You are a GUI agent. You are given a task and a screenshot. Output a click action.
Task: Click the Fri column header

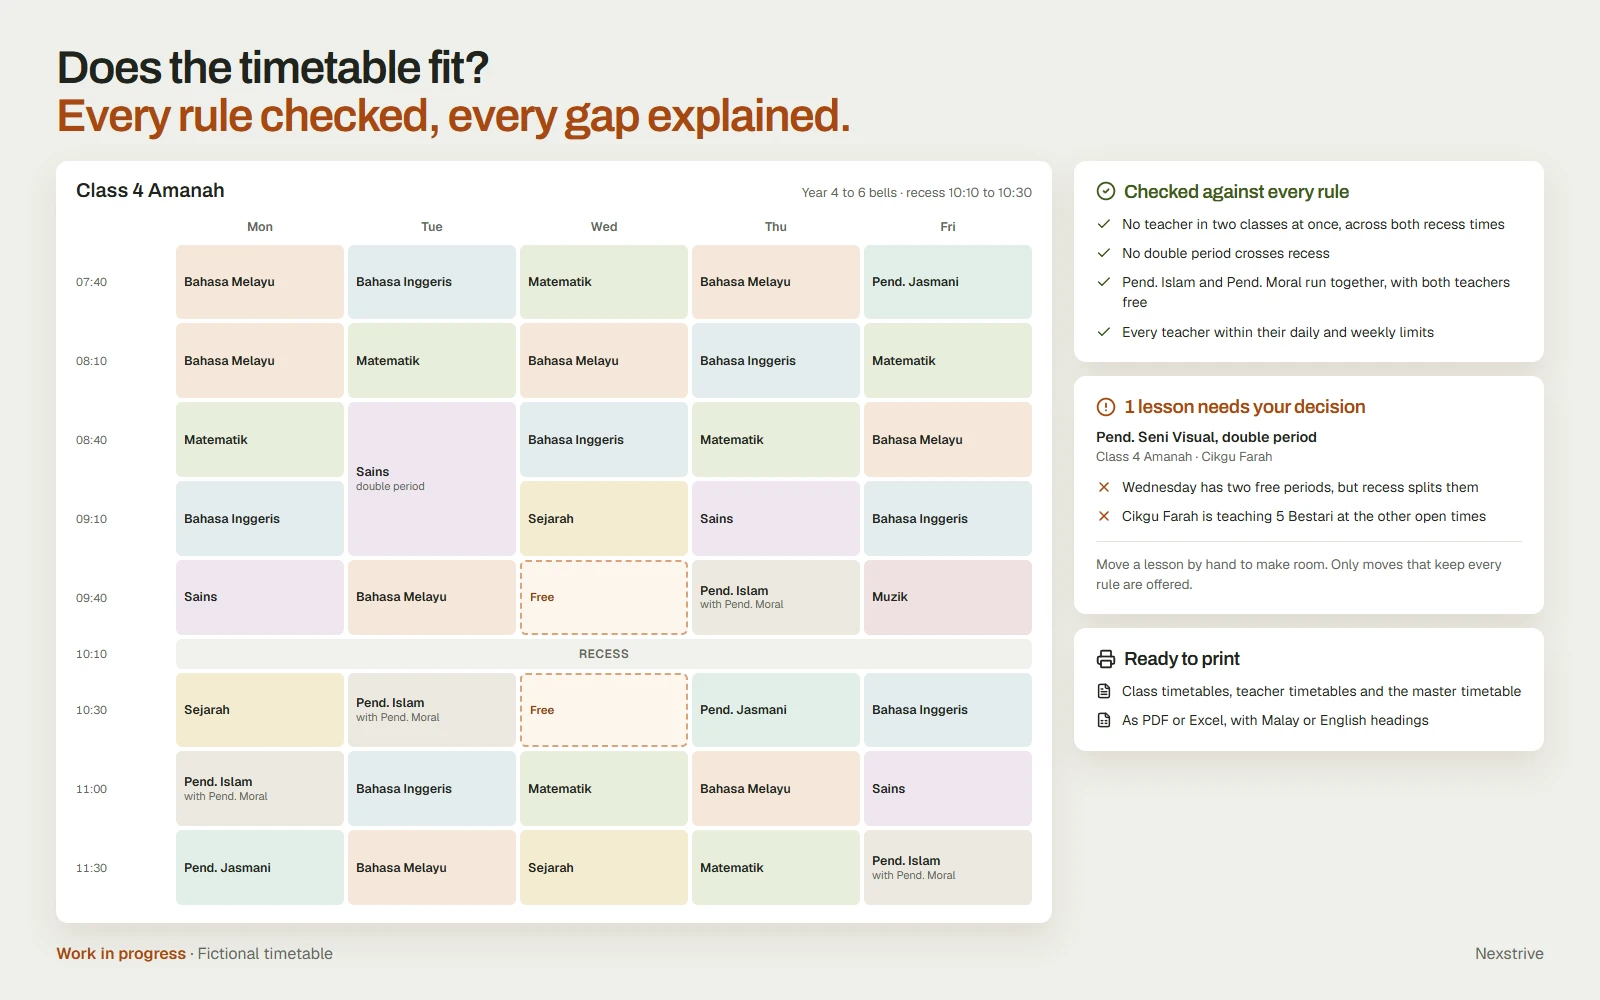[948, 227]
